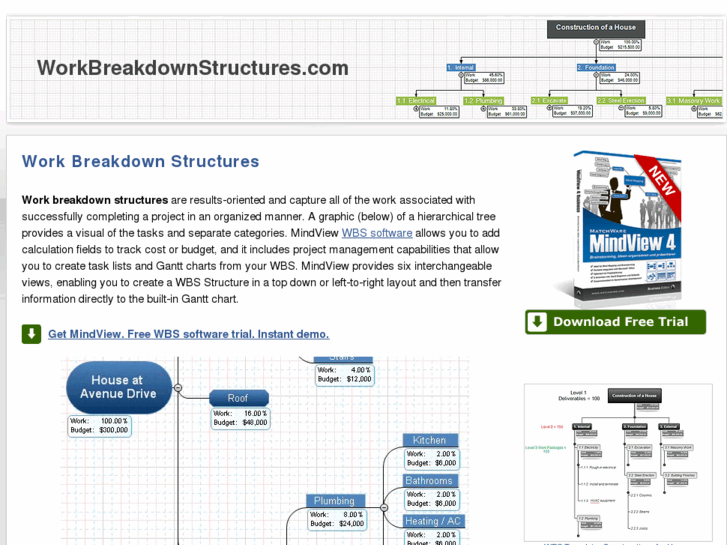Image resolution: width=727 pixels, height=545 pixels.
Task: Click the WorkBreakdownStructures.com site title
Action: click(192, 68)
